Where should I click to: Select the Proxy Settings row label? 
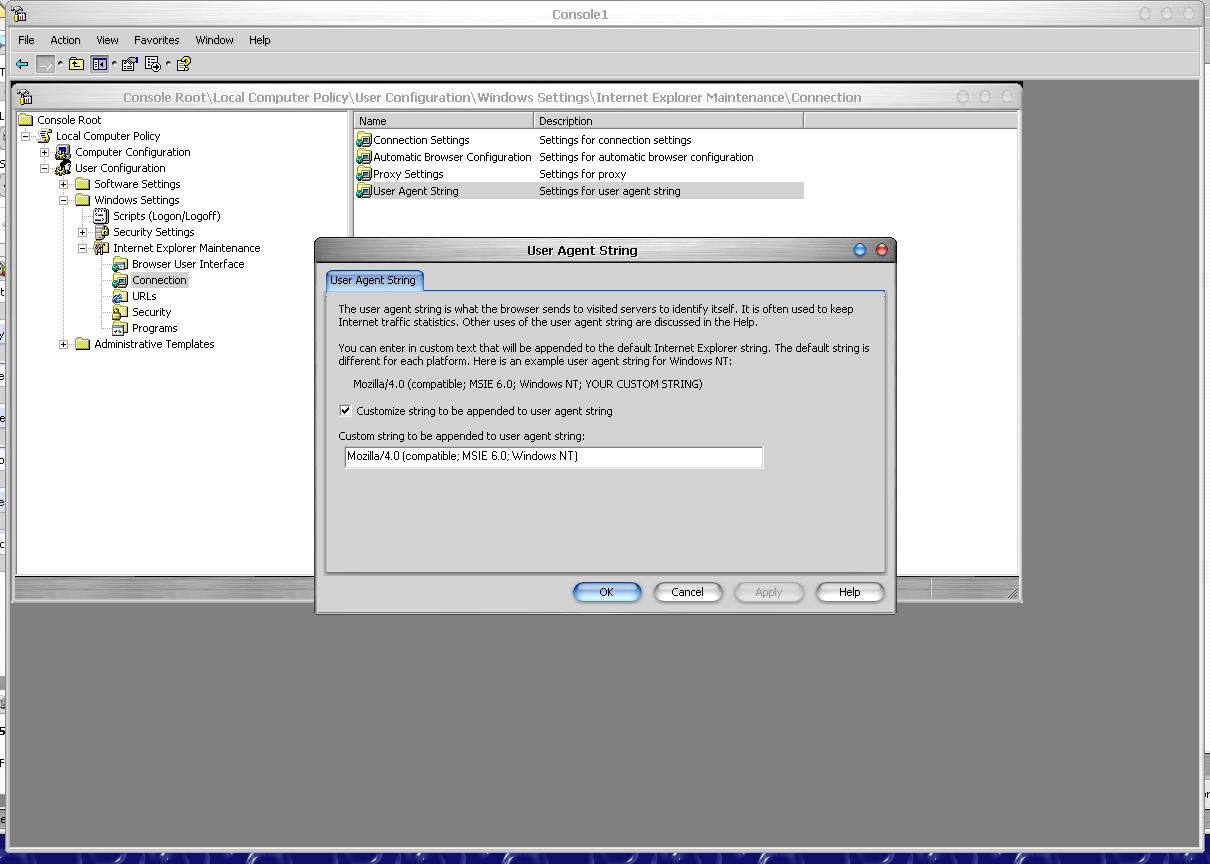pyautogui.click(x=408, y=174)
